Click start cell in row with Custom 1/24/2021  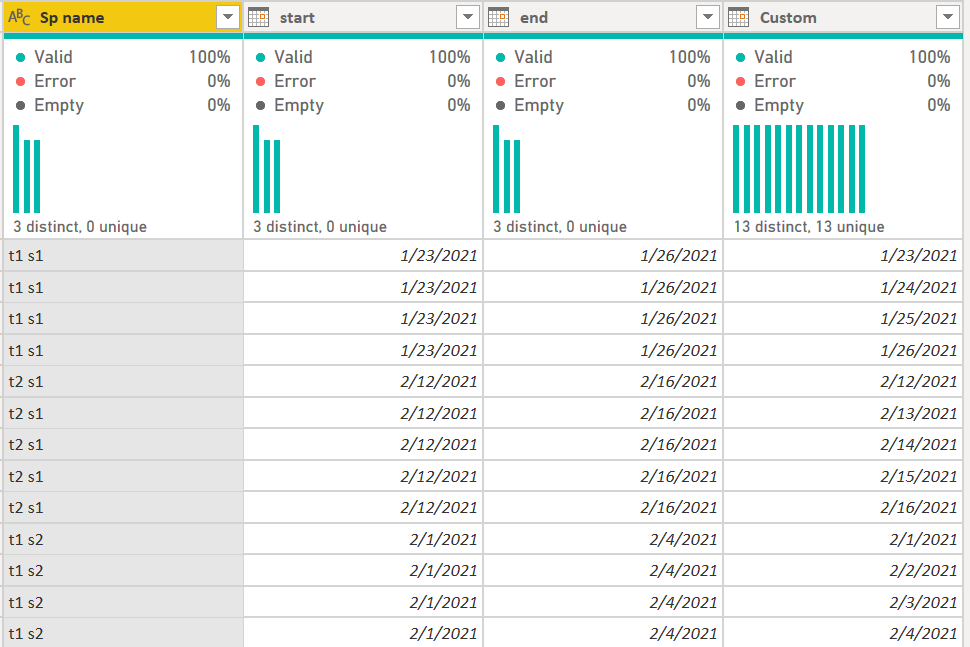point(363,288)
